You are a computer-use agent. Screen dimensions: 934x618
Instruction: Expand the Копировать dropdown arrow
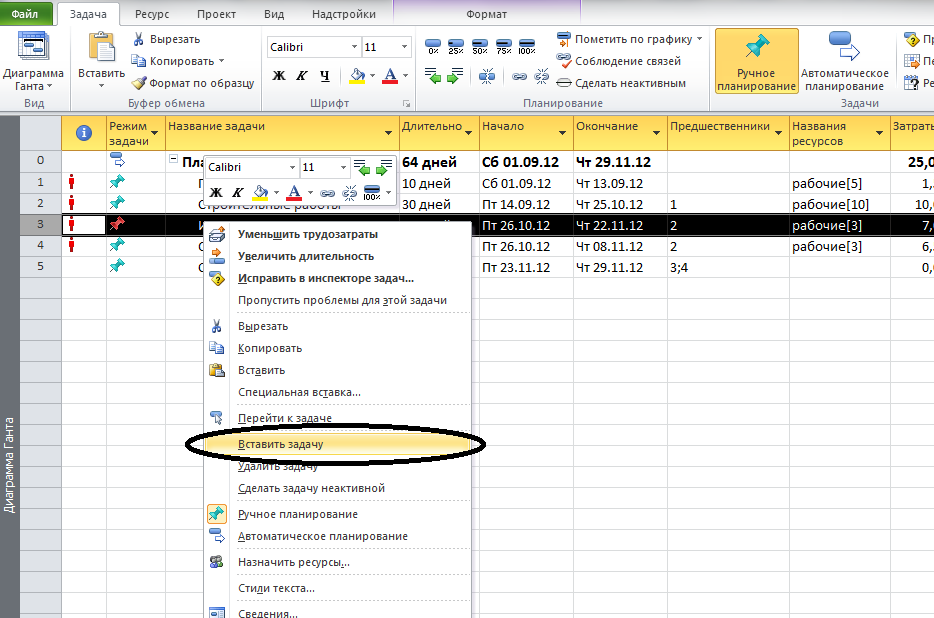222,61
